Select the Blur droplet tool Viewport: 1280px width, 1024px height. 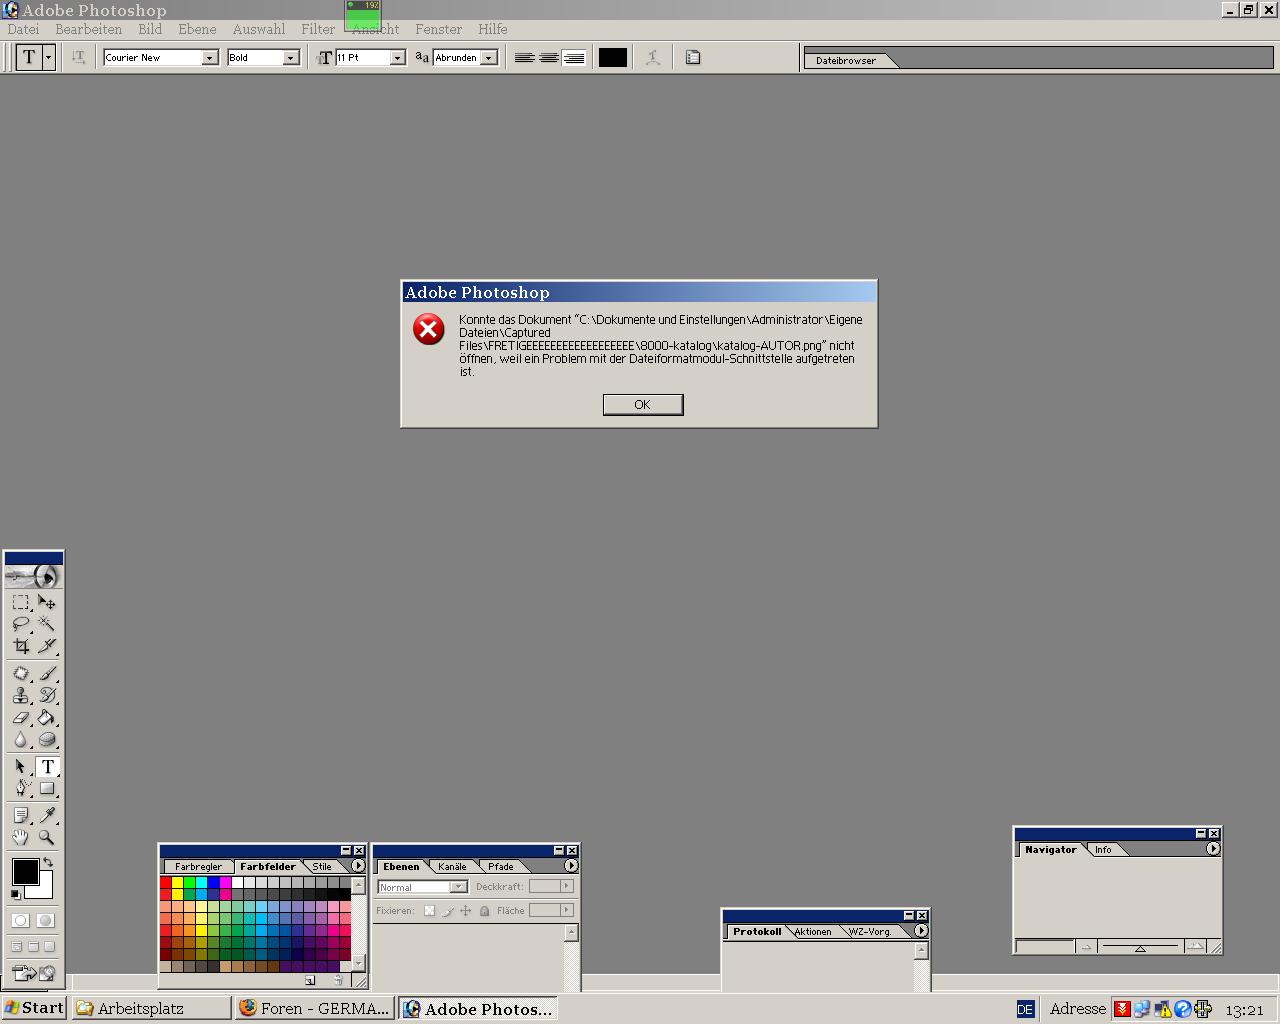tap(20, 740)
